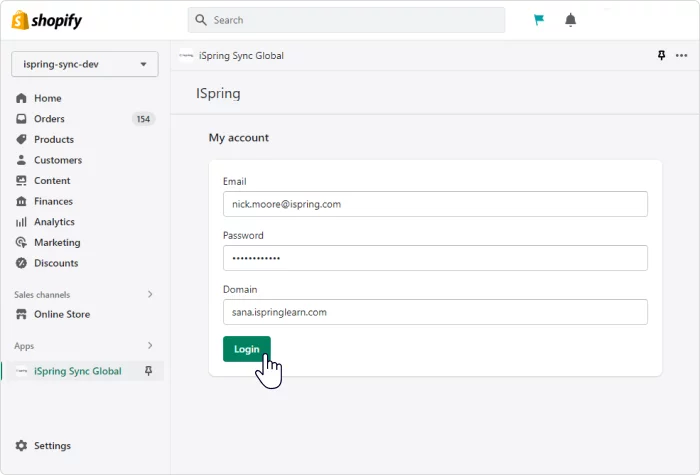Click iSpring app logo in header
The image size is (700, 475).
pyautogui.click(x=186, y=55)
